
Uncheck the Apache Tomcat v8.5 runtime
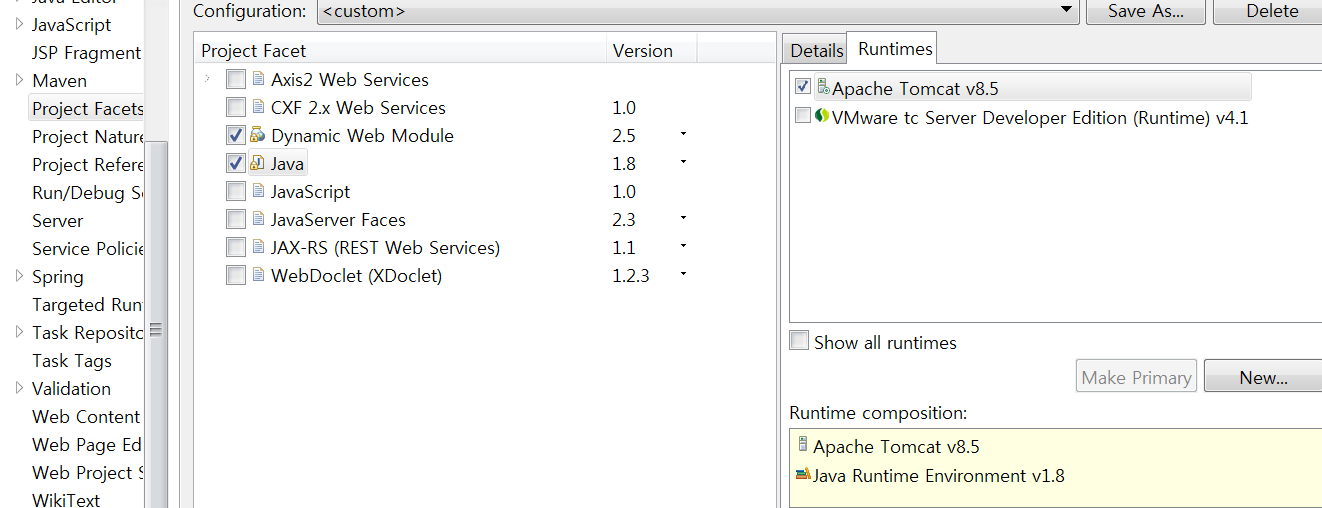click(802, 87)
